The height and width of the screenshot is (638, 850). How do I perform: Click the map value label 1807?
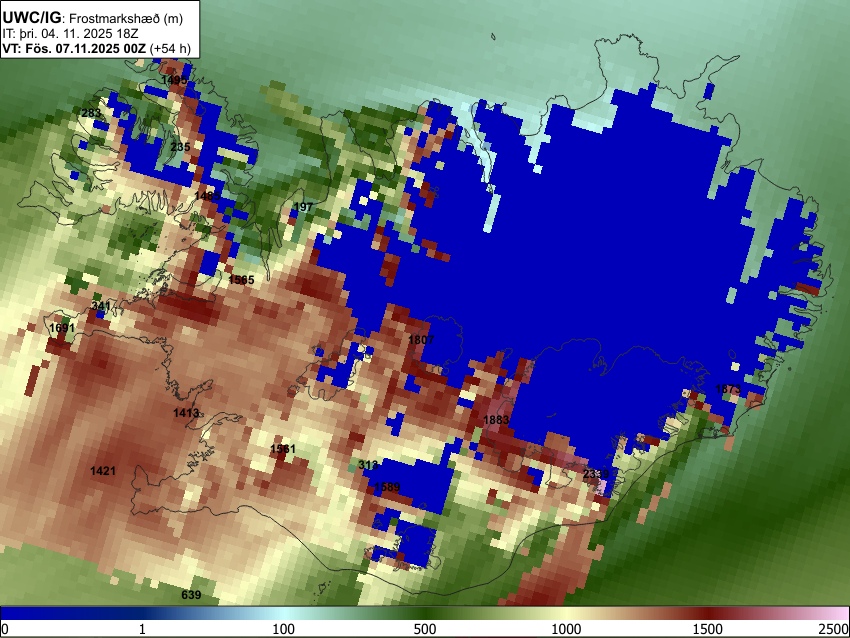pyautogui.click(x=421, y=340)
